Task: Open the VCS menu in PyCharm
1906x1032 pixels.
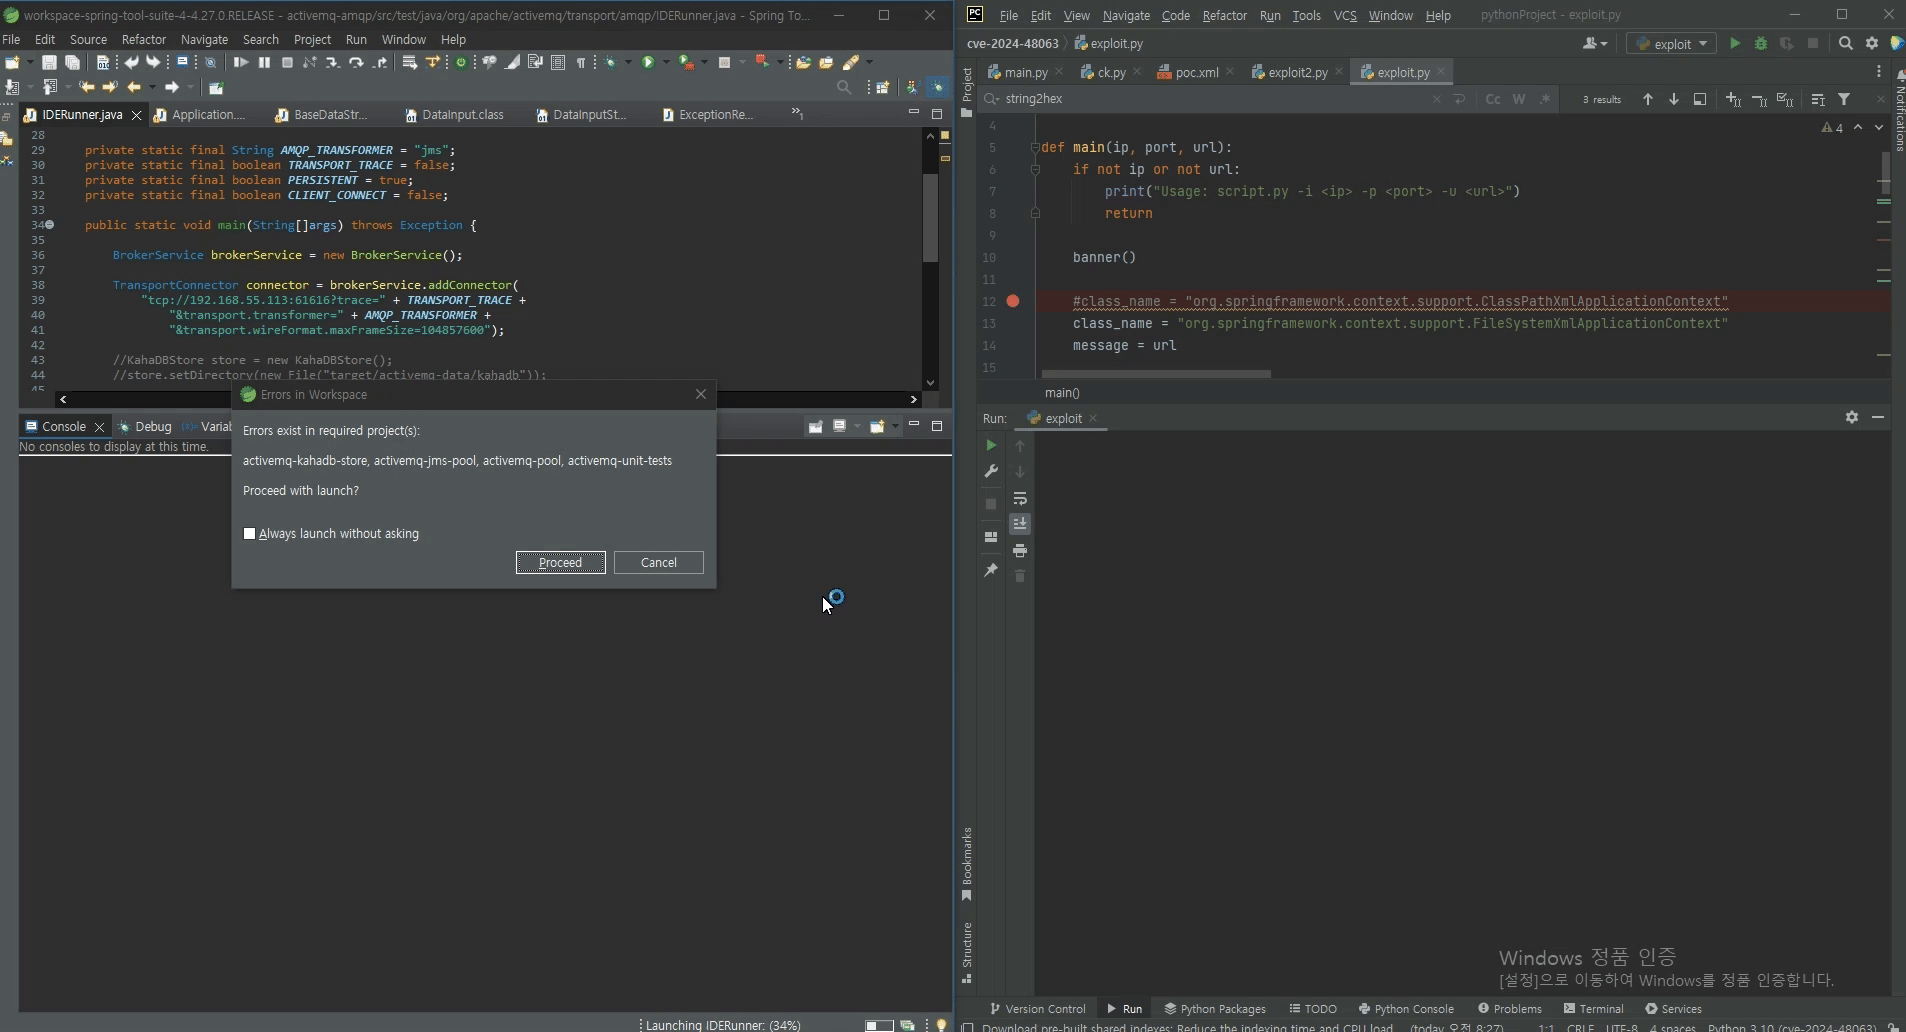Action: point(1344,15)
